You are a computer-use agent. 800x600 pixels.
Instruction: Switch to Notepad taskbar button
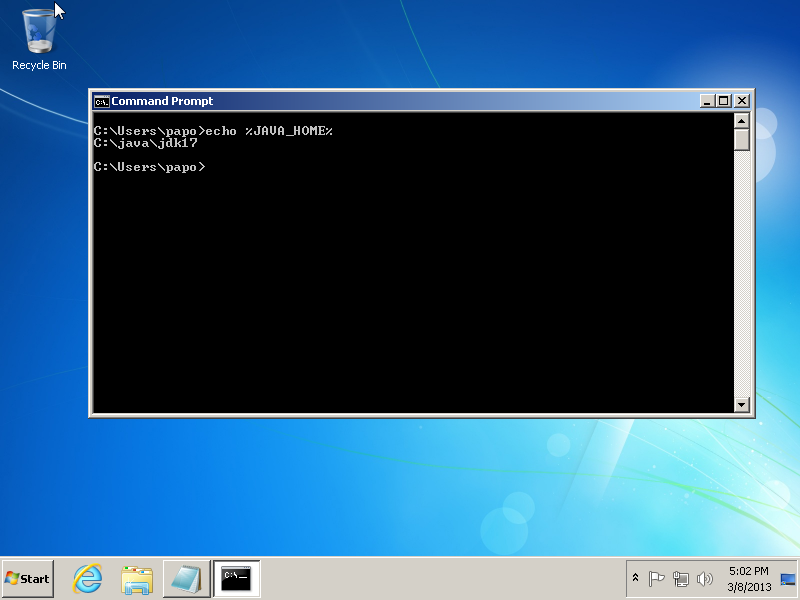pos(187,579)
